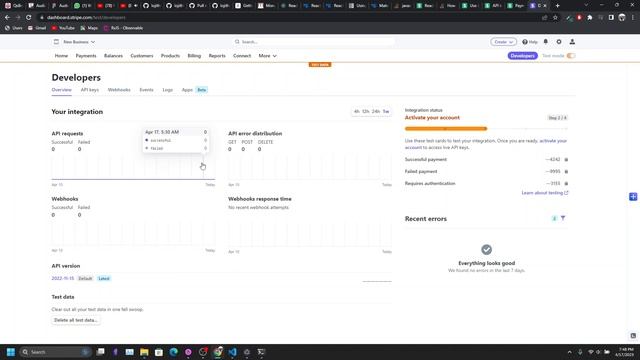Switch to the Logs tab
This screenshot has width=640, height=360.
168,90
